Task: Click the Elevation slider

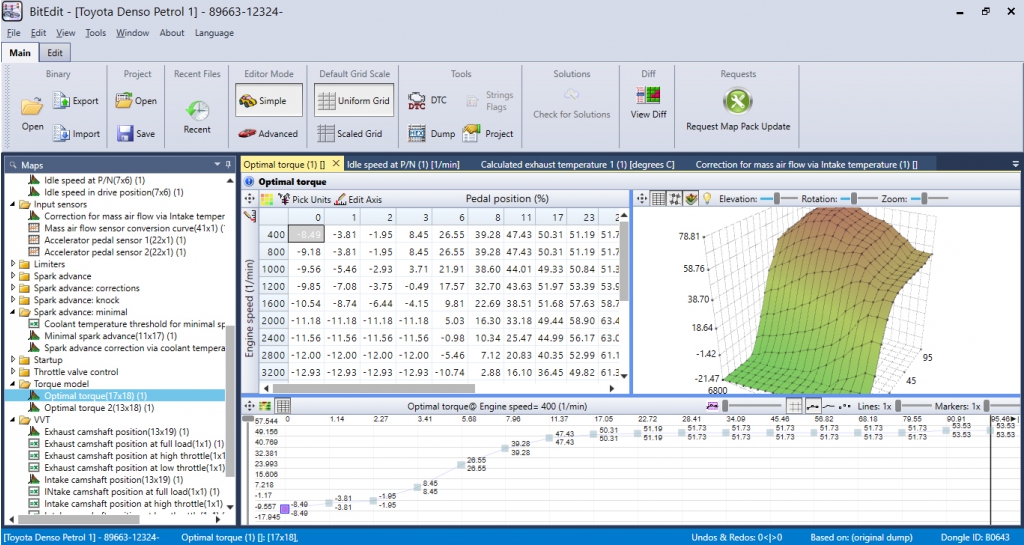Action: click(x=778, y=198)
